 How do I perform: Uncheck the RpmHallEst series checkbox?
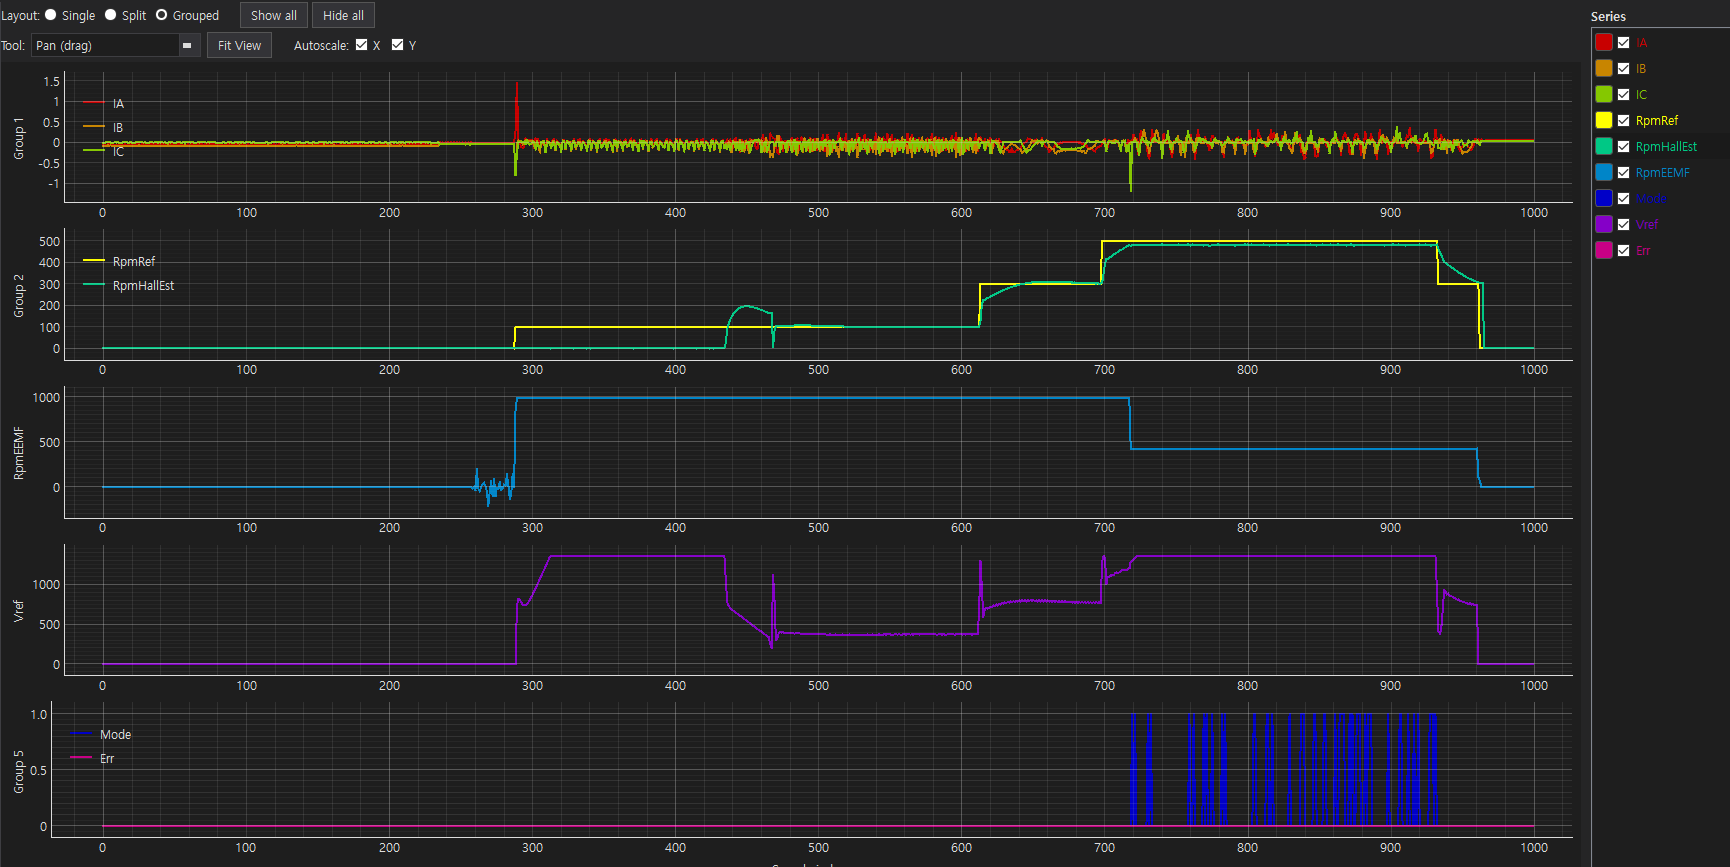click(1624, 146)
